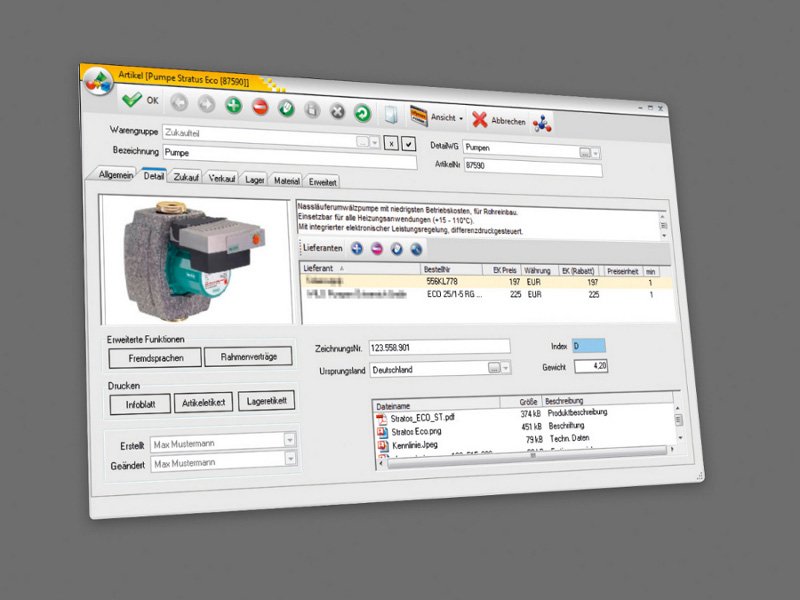Delete the article with red minus icon
Image resolution: width=800 pixels, height=600 pixels.
pyautogui.click(x=260, y=107)
